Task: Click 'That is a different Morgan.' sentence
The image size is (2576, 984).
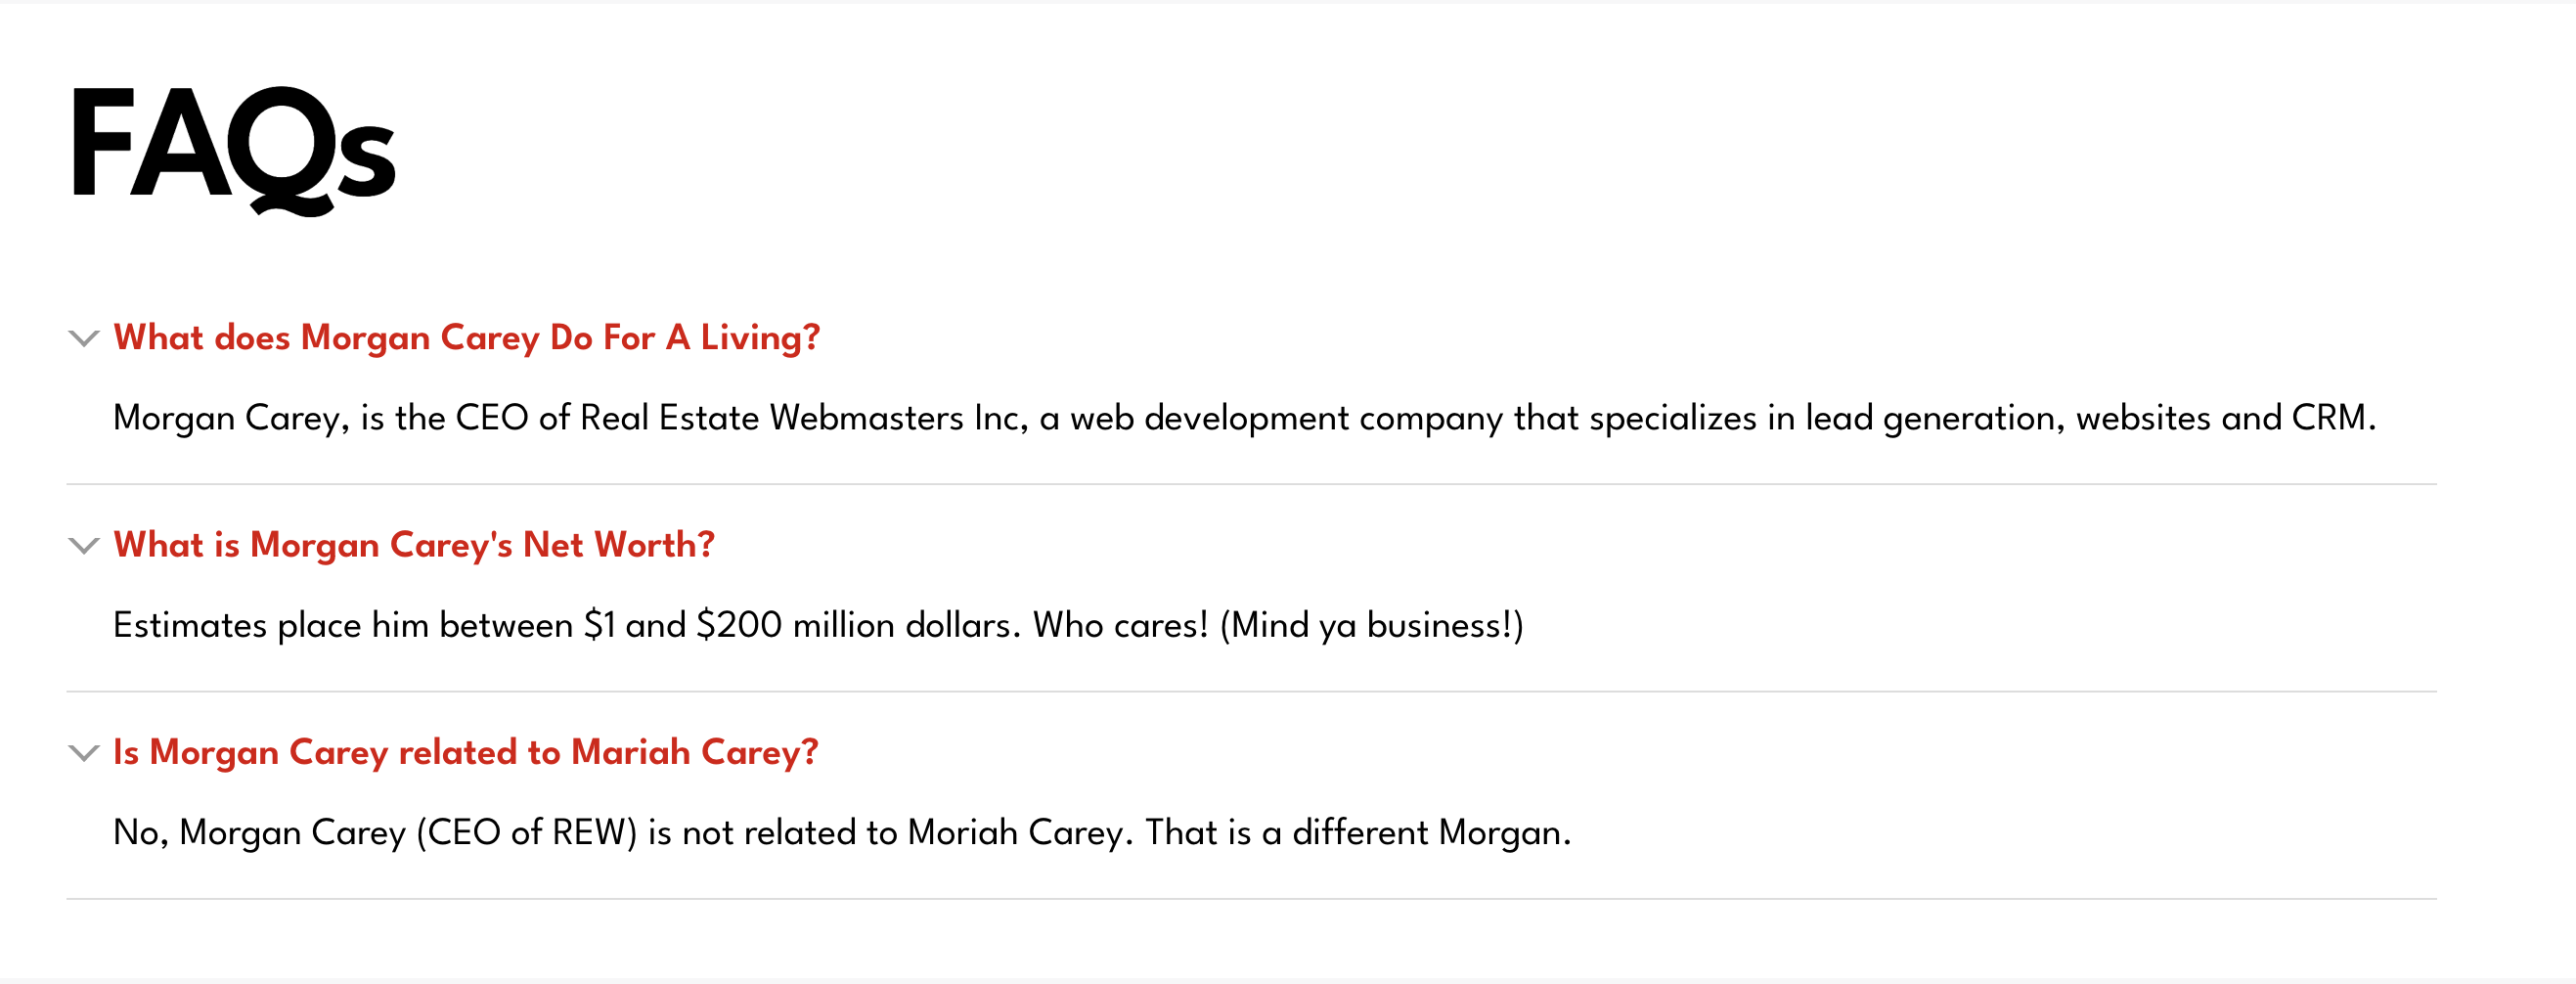Action: [1358, 832]
